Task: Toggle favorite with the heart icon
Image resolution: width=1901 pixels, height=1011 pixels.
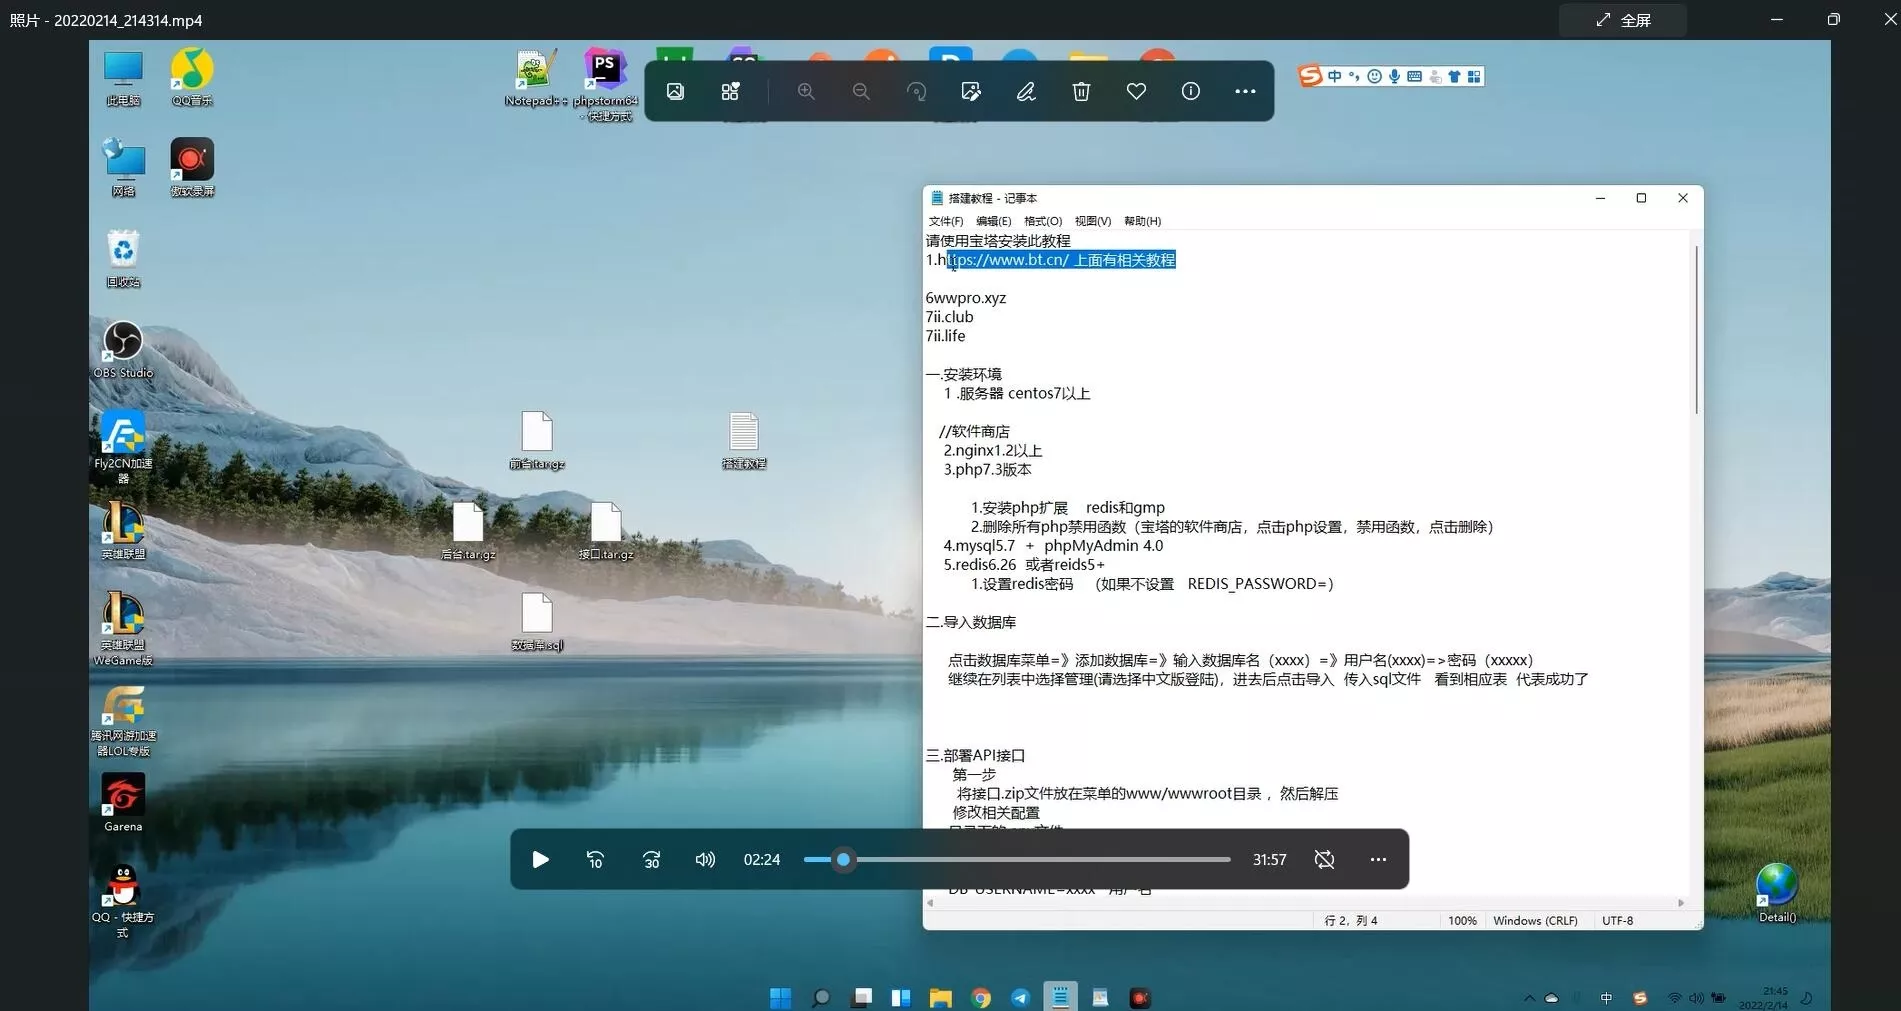Action: [x=1135, y=91]
